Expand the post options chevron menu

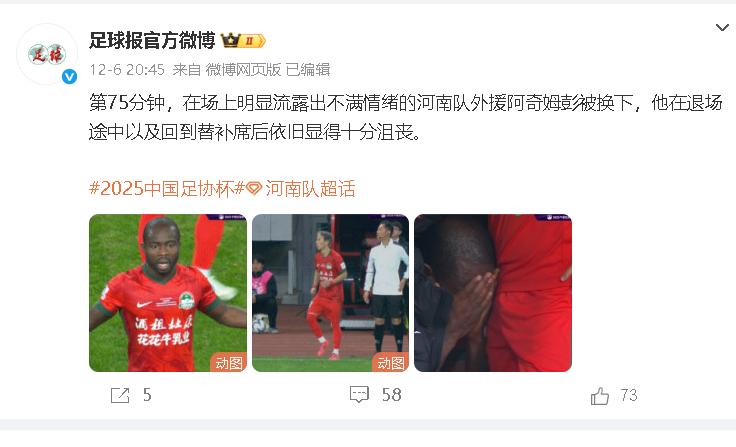[x=722, y=27]
